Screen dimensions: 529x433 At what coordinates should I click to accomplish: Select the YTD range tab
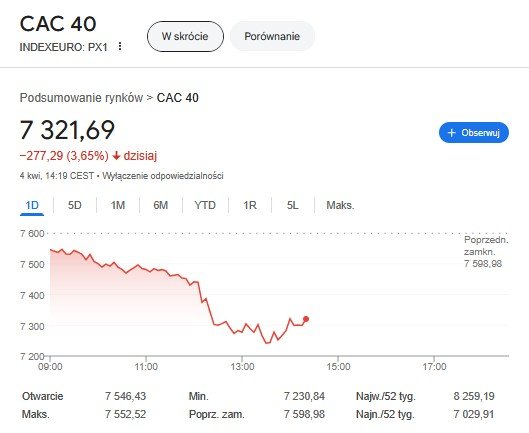pyautogui.click(x=205, y=205)
